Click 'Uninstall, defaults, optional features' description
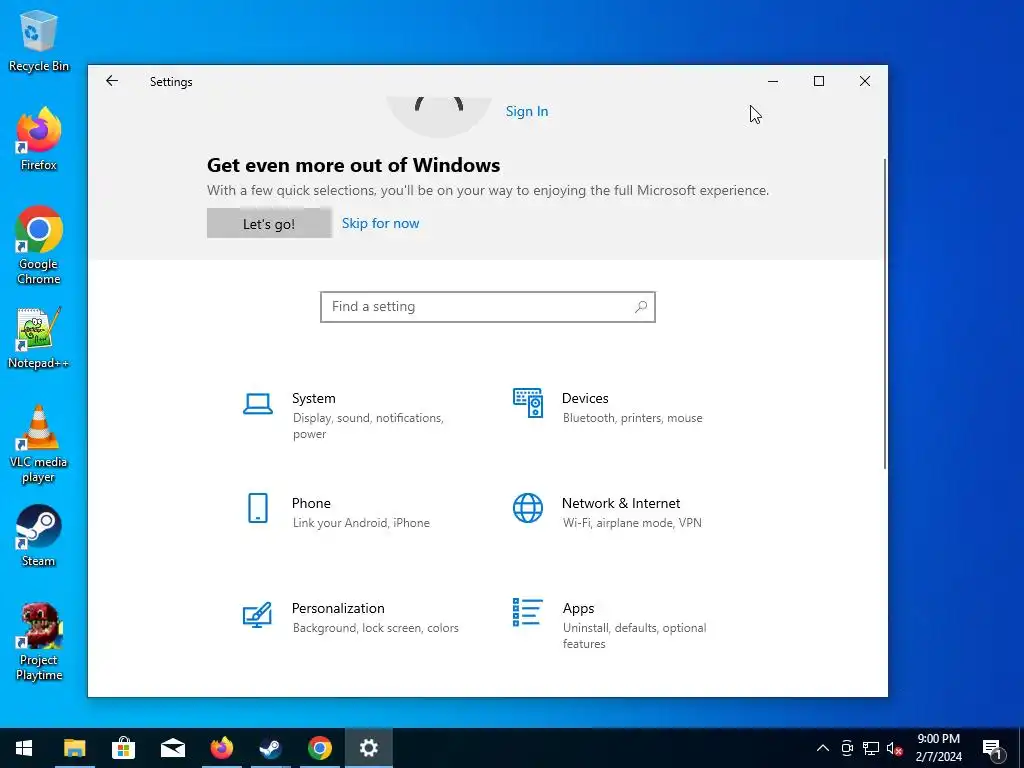1024x768 pixels. pos(634,635)
